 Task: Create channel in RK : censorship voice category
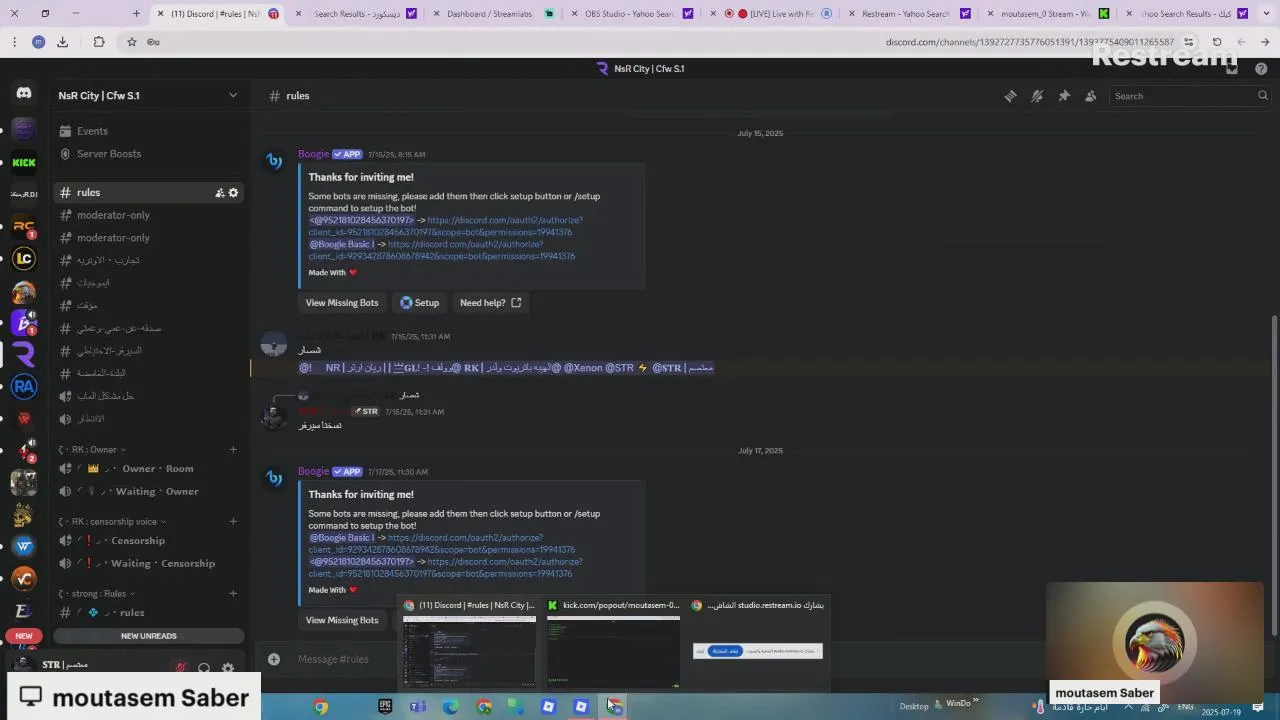coord(233,521)
